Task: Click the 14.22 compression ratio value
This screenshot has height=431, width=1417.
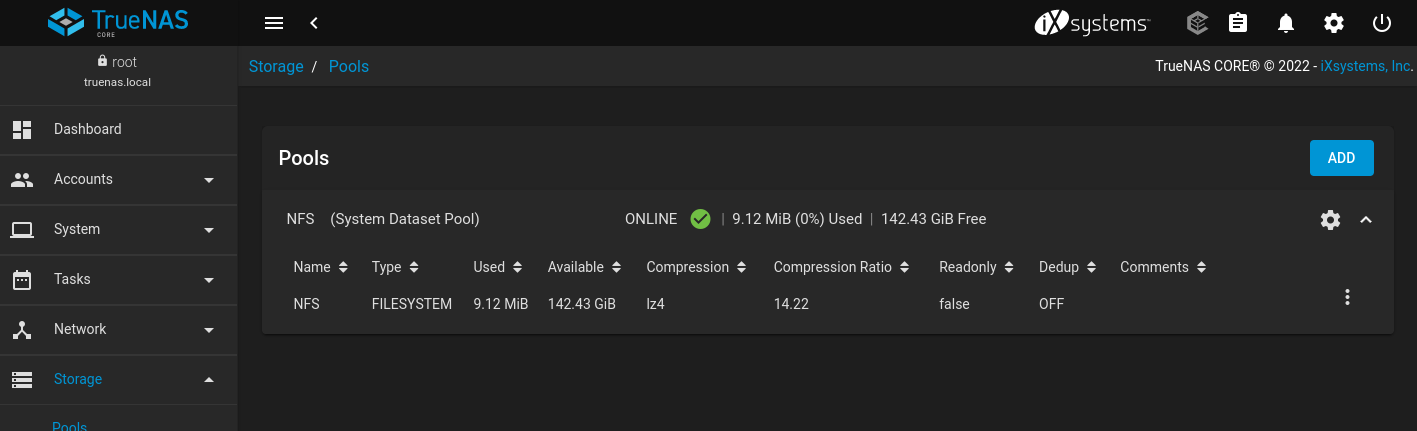Action: [x=791, y=304]
